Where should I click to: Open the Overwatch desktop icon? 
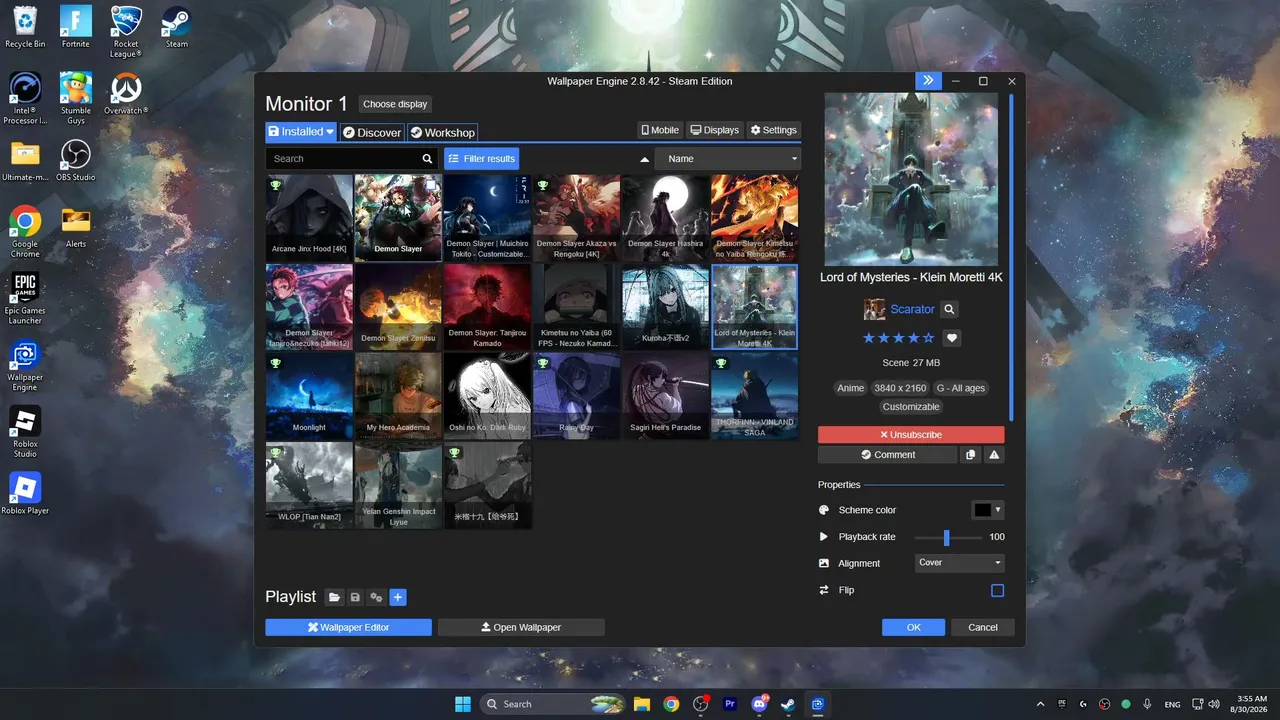click(126, 94)
